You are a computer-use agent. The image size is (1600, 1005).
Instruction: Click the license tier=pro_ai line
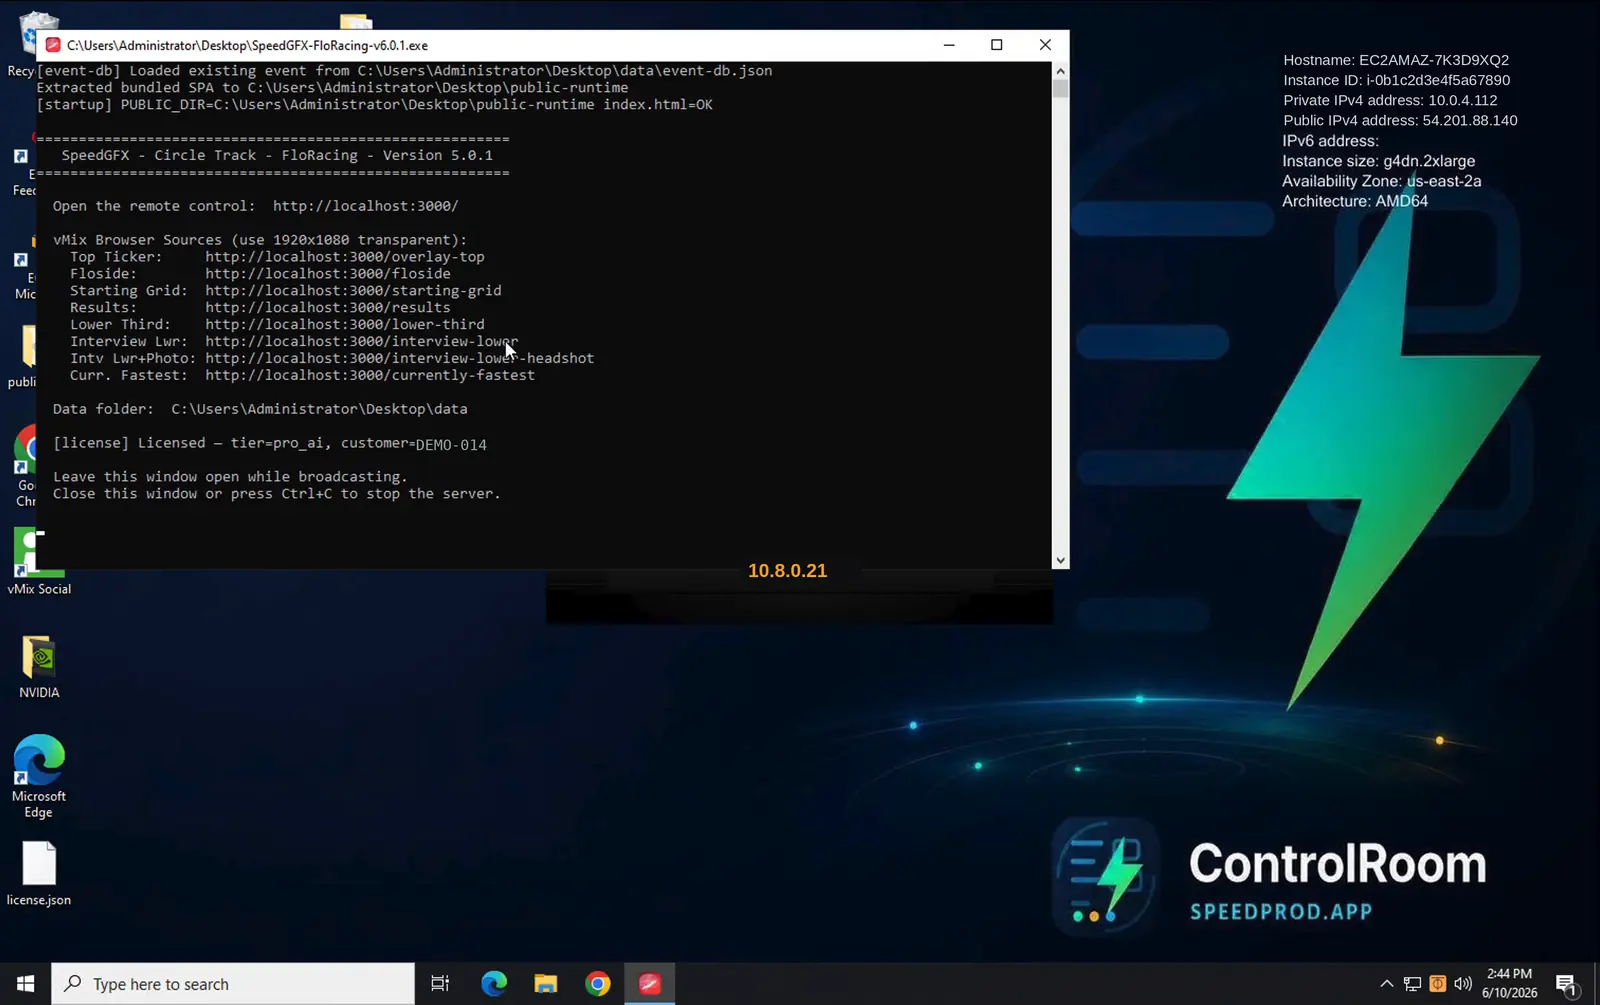click(270, 443)
